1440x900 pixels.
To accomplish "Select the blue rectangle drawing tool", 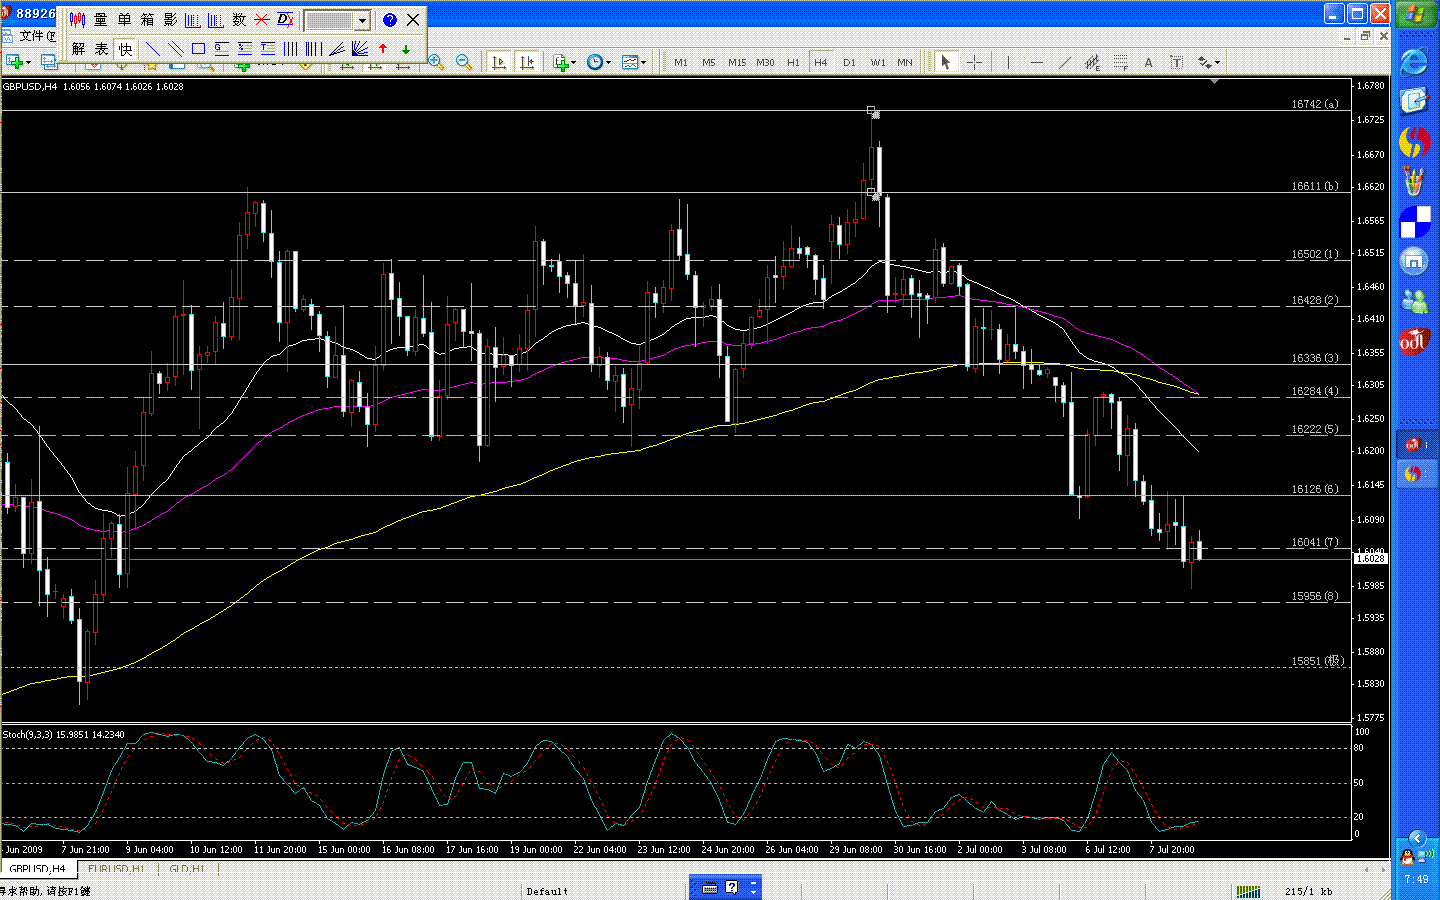I will click(x=199, y=49).
